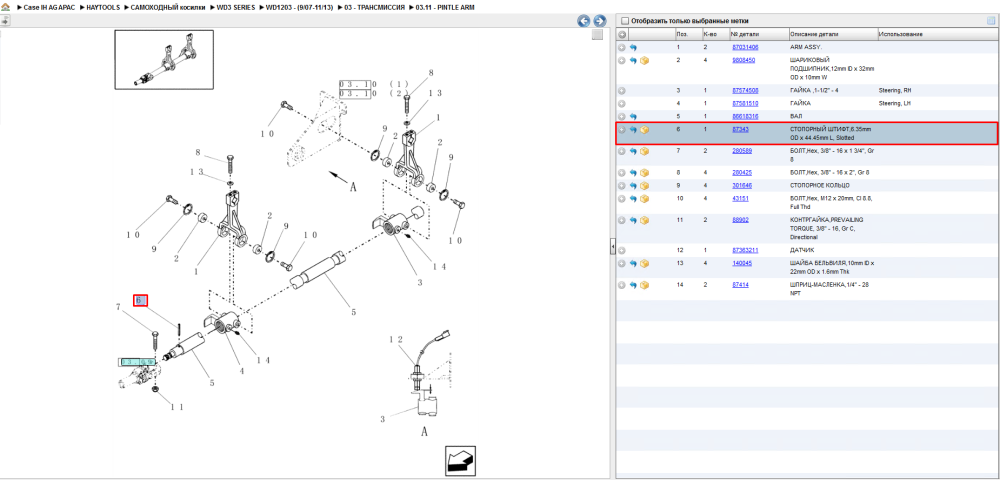
Task: Click plus icon for ДАТЧИК row
Action: pos(622,251)
